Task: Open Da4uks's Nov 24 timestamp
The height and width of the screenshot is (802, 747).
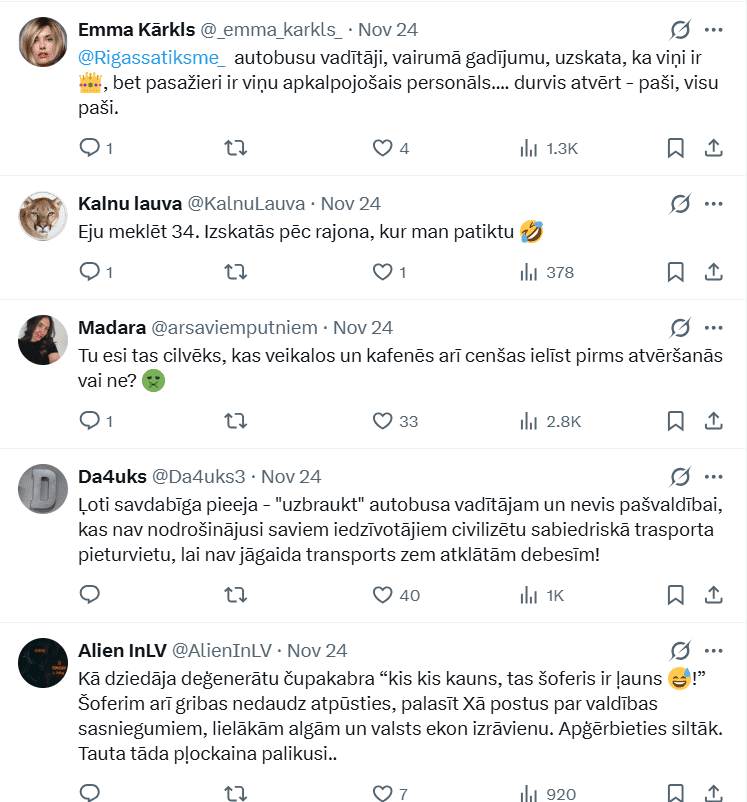Action: 291,477
